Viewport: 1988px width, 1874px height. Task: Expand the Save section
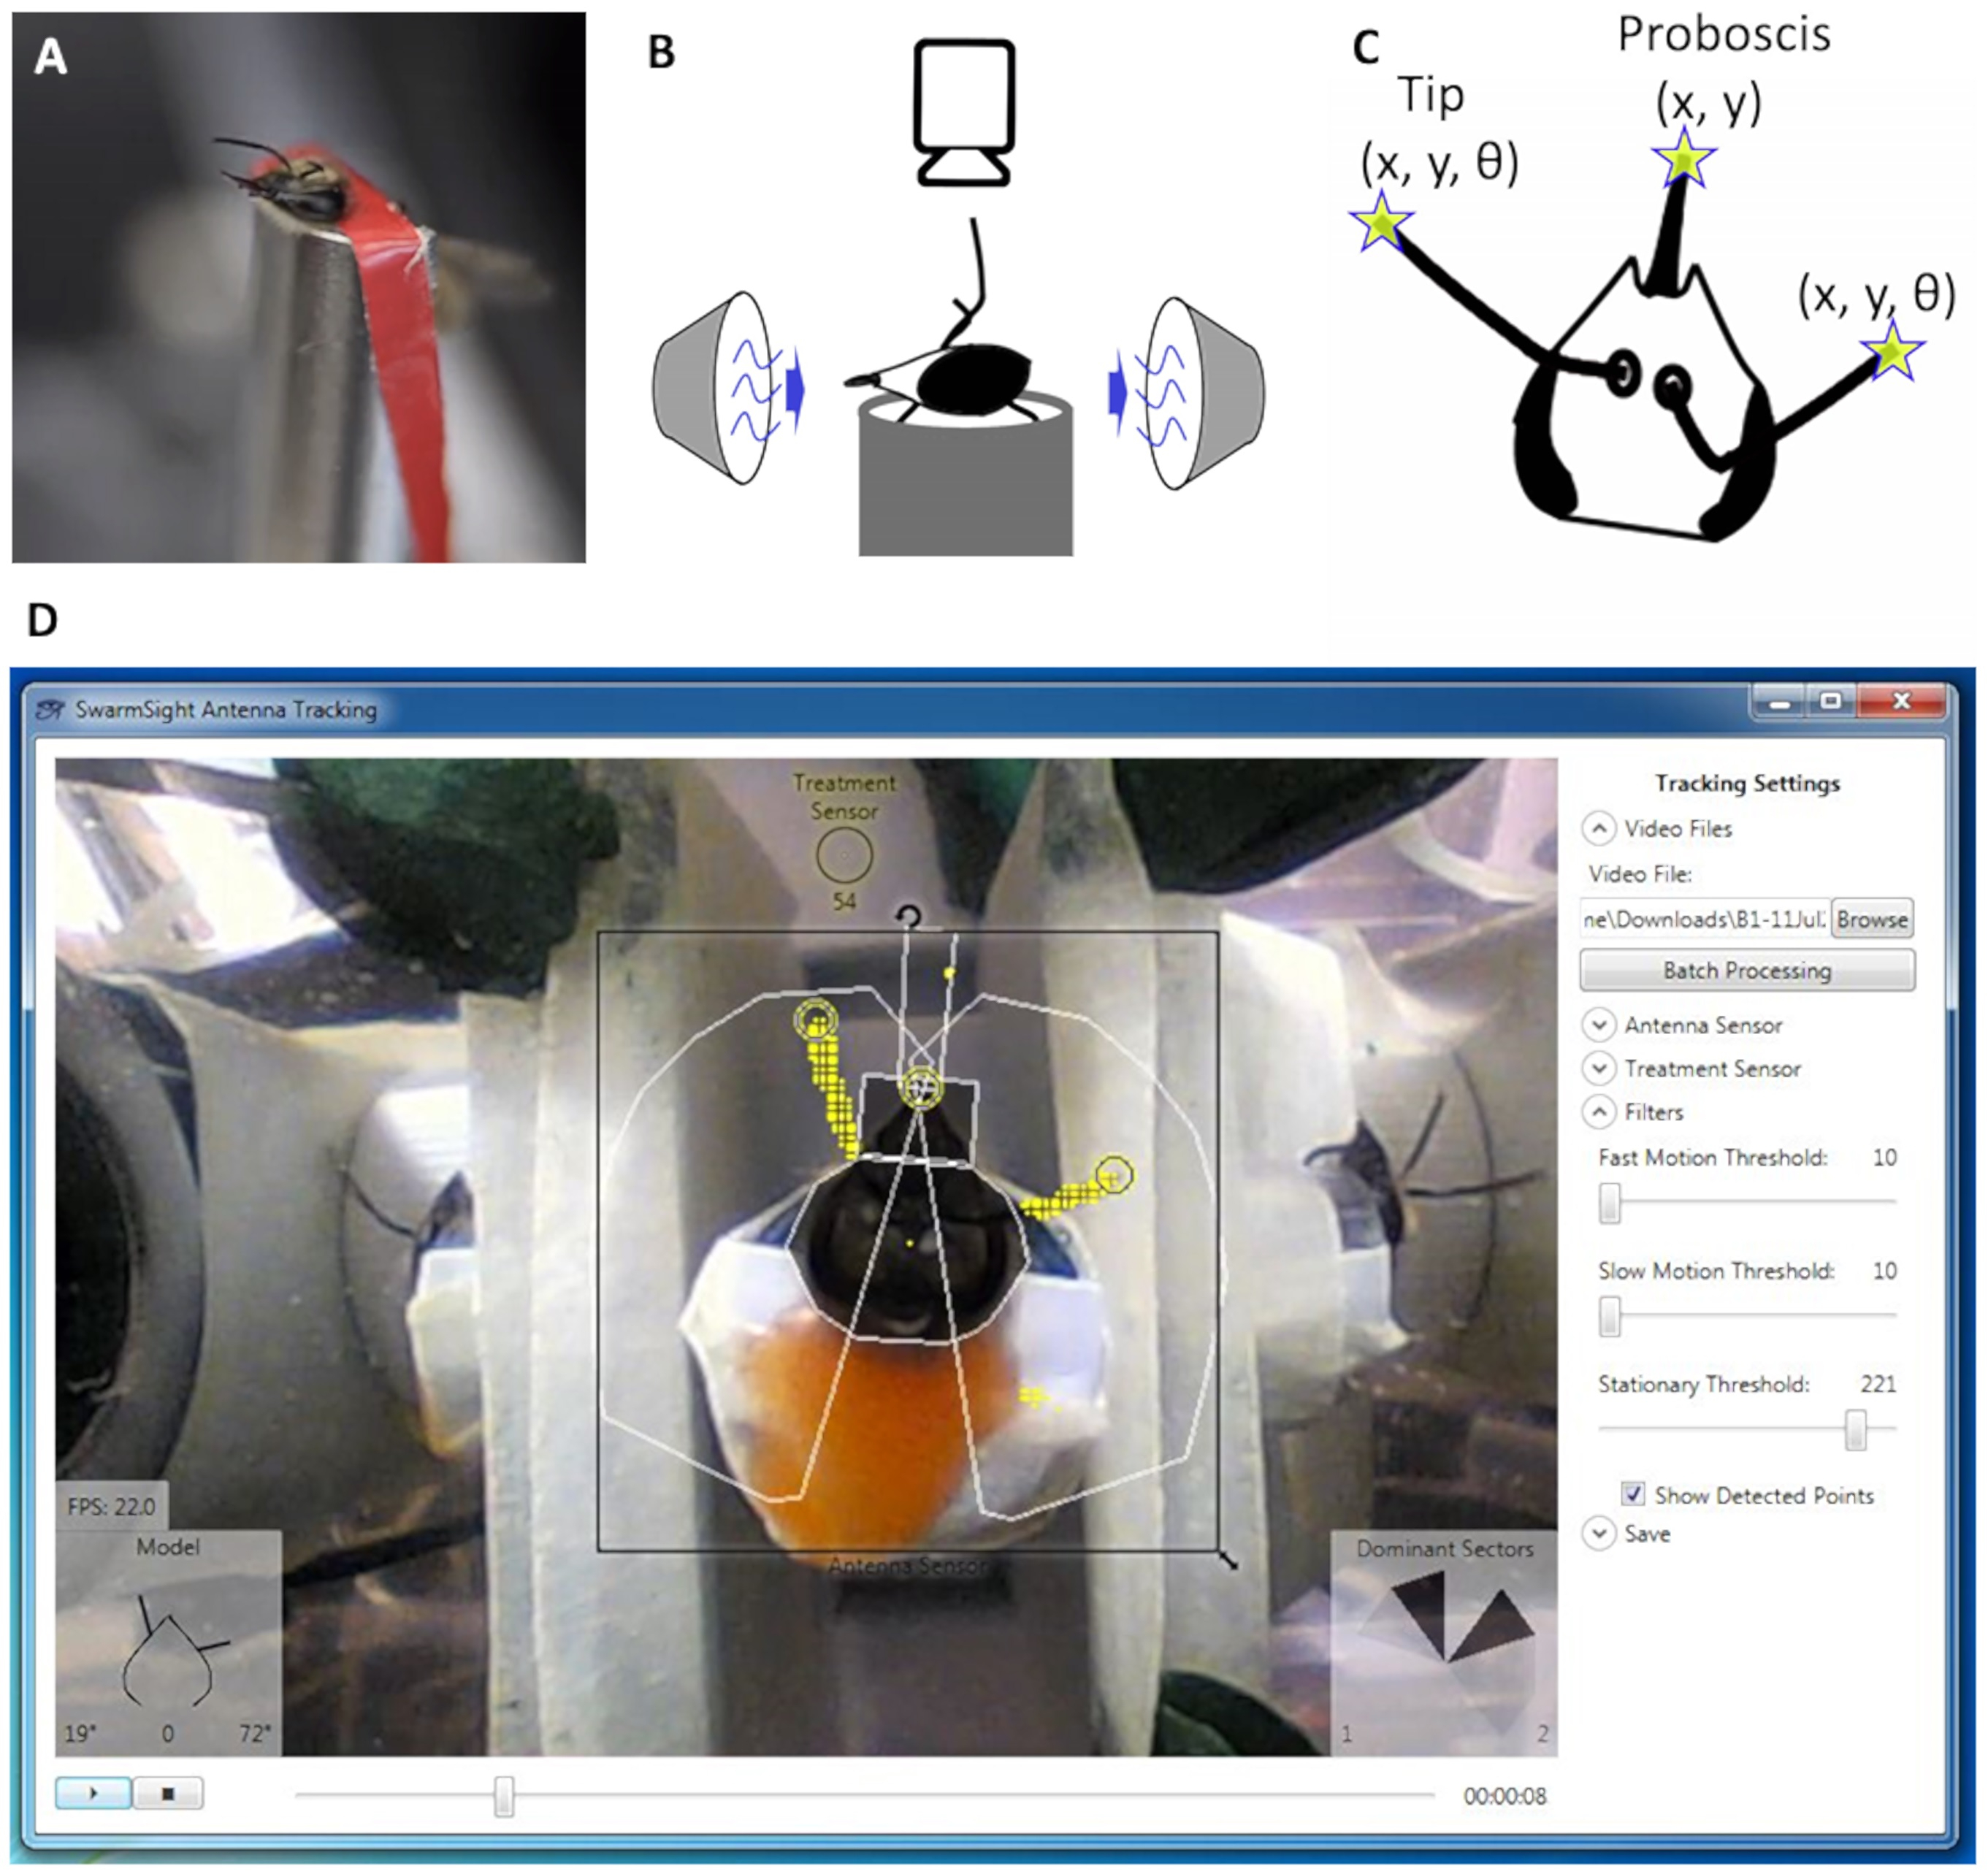coord(1599,1533)
